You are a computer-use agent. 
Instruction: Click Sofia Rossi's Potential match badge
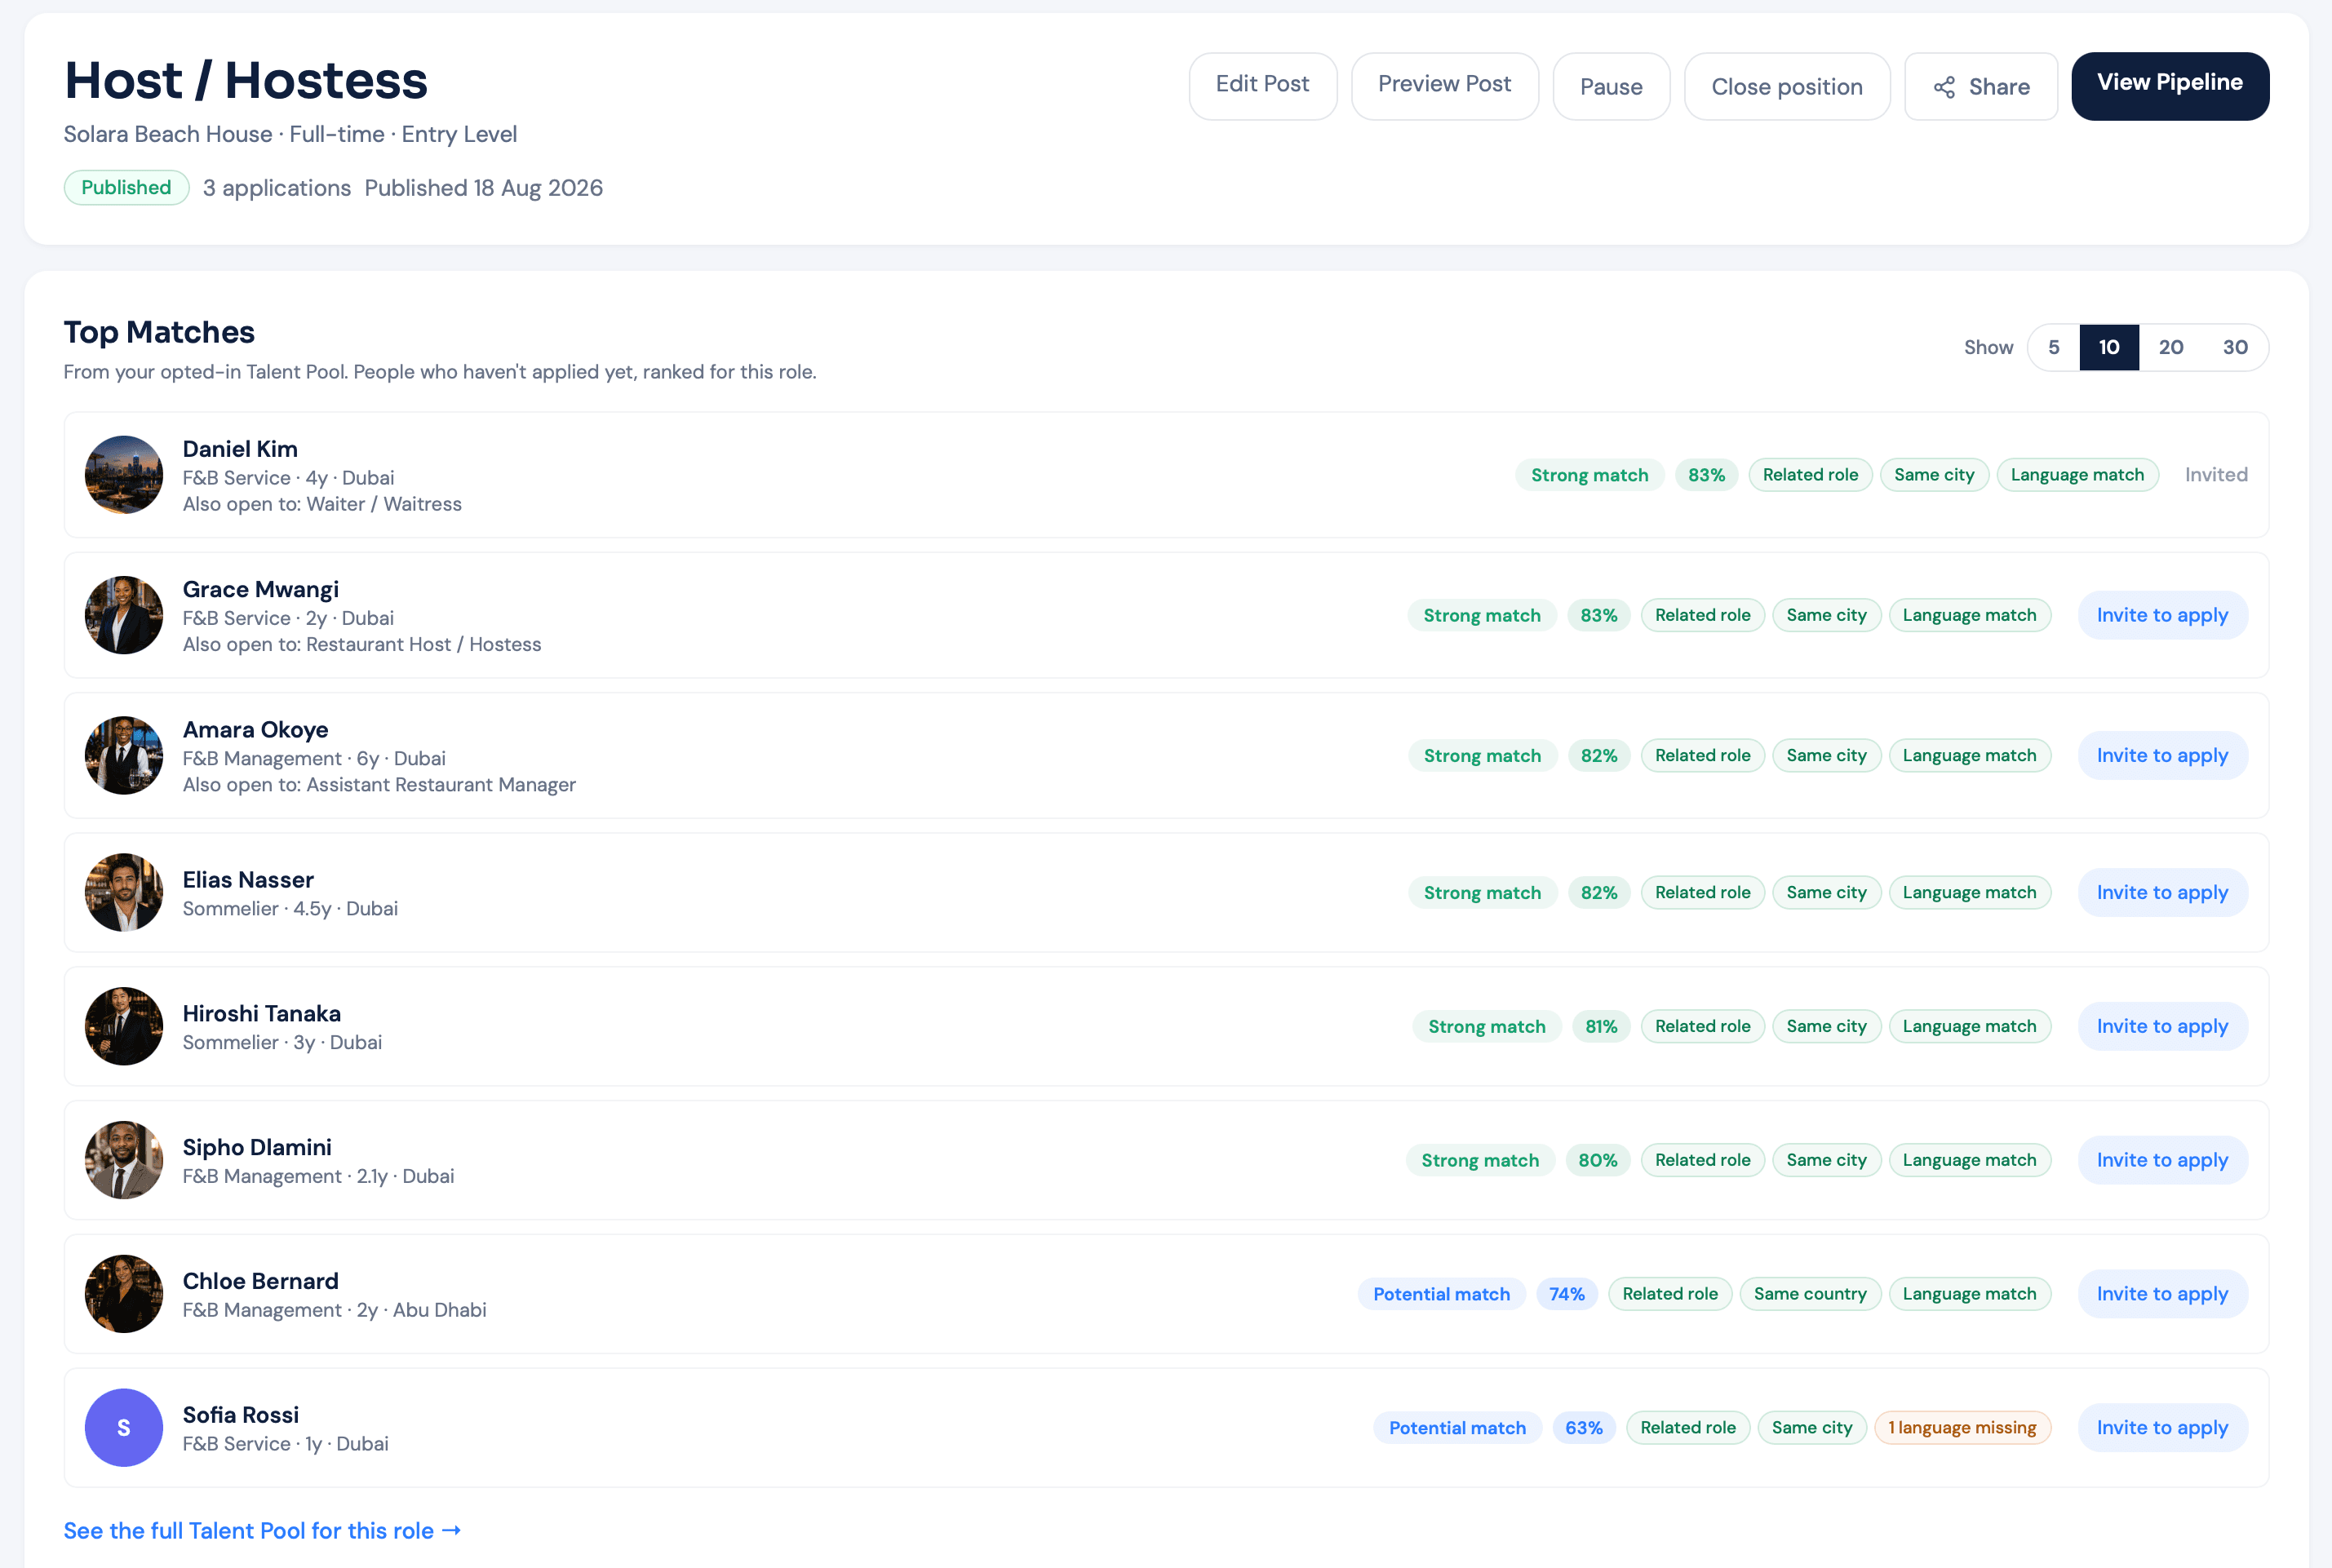1457,1428
